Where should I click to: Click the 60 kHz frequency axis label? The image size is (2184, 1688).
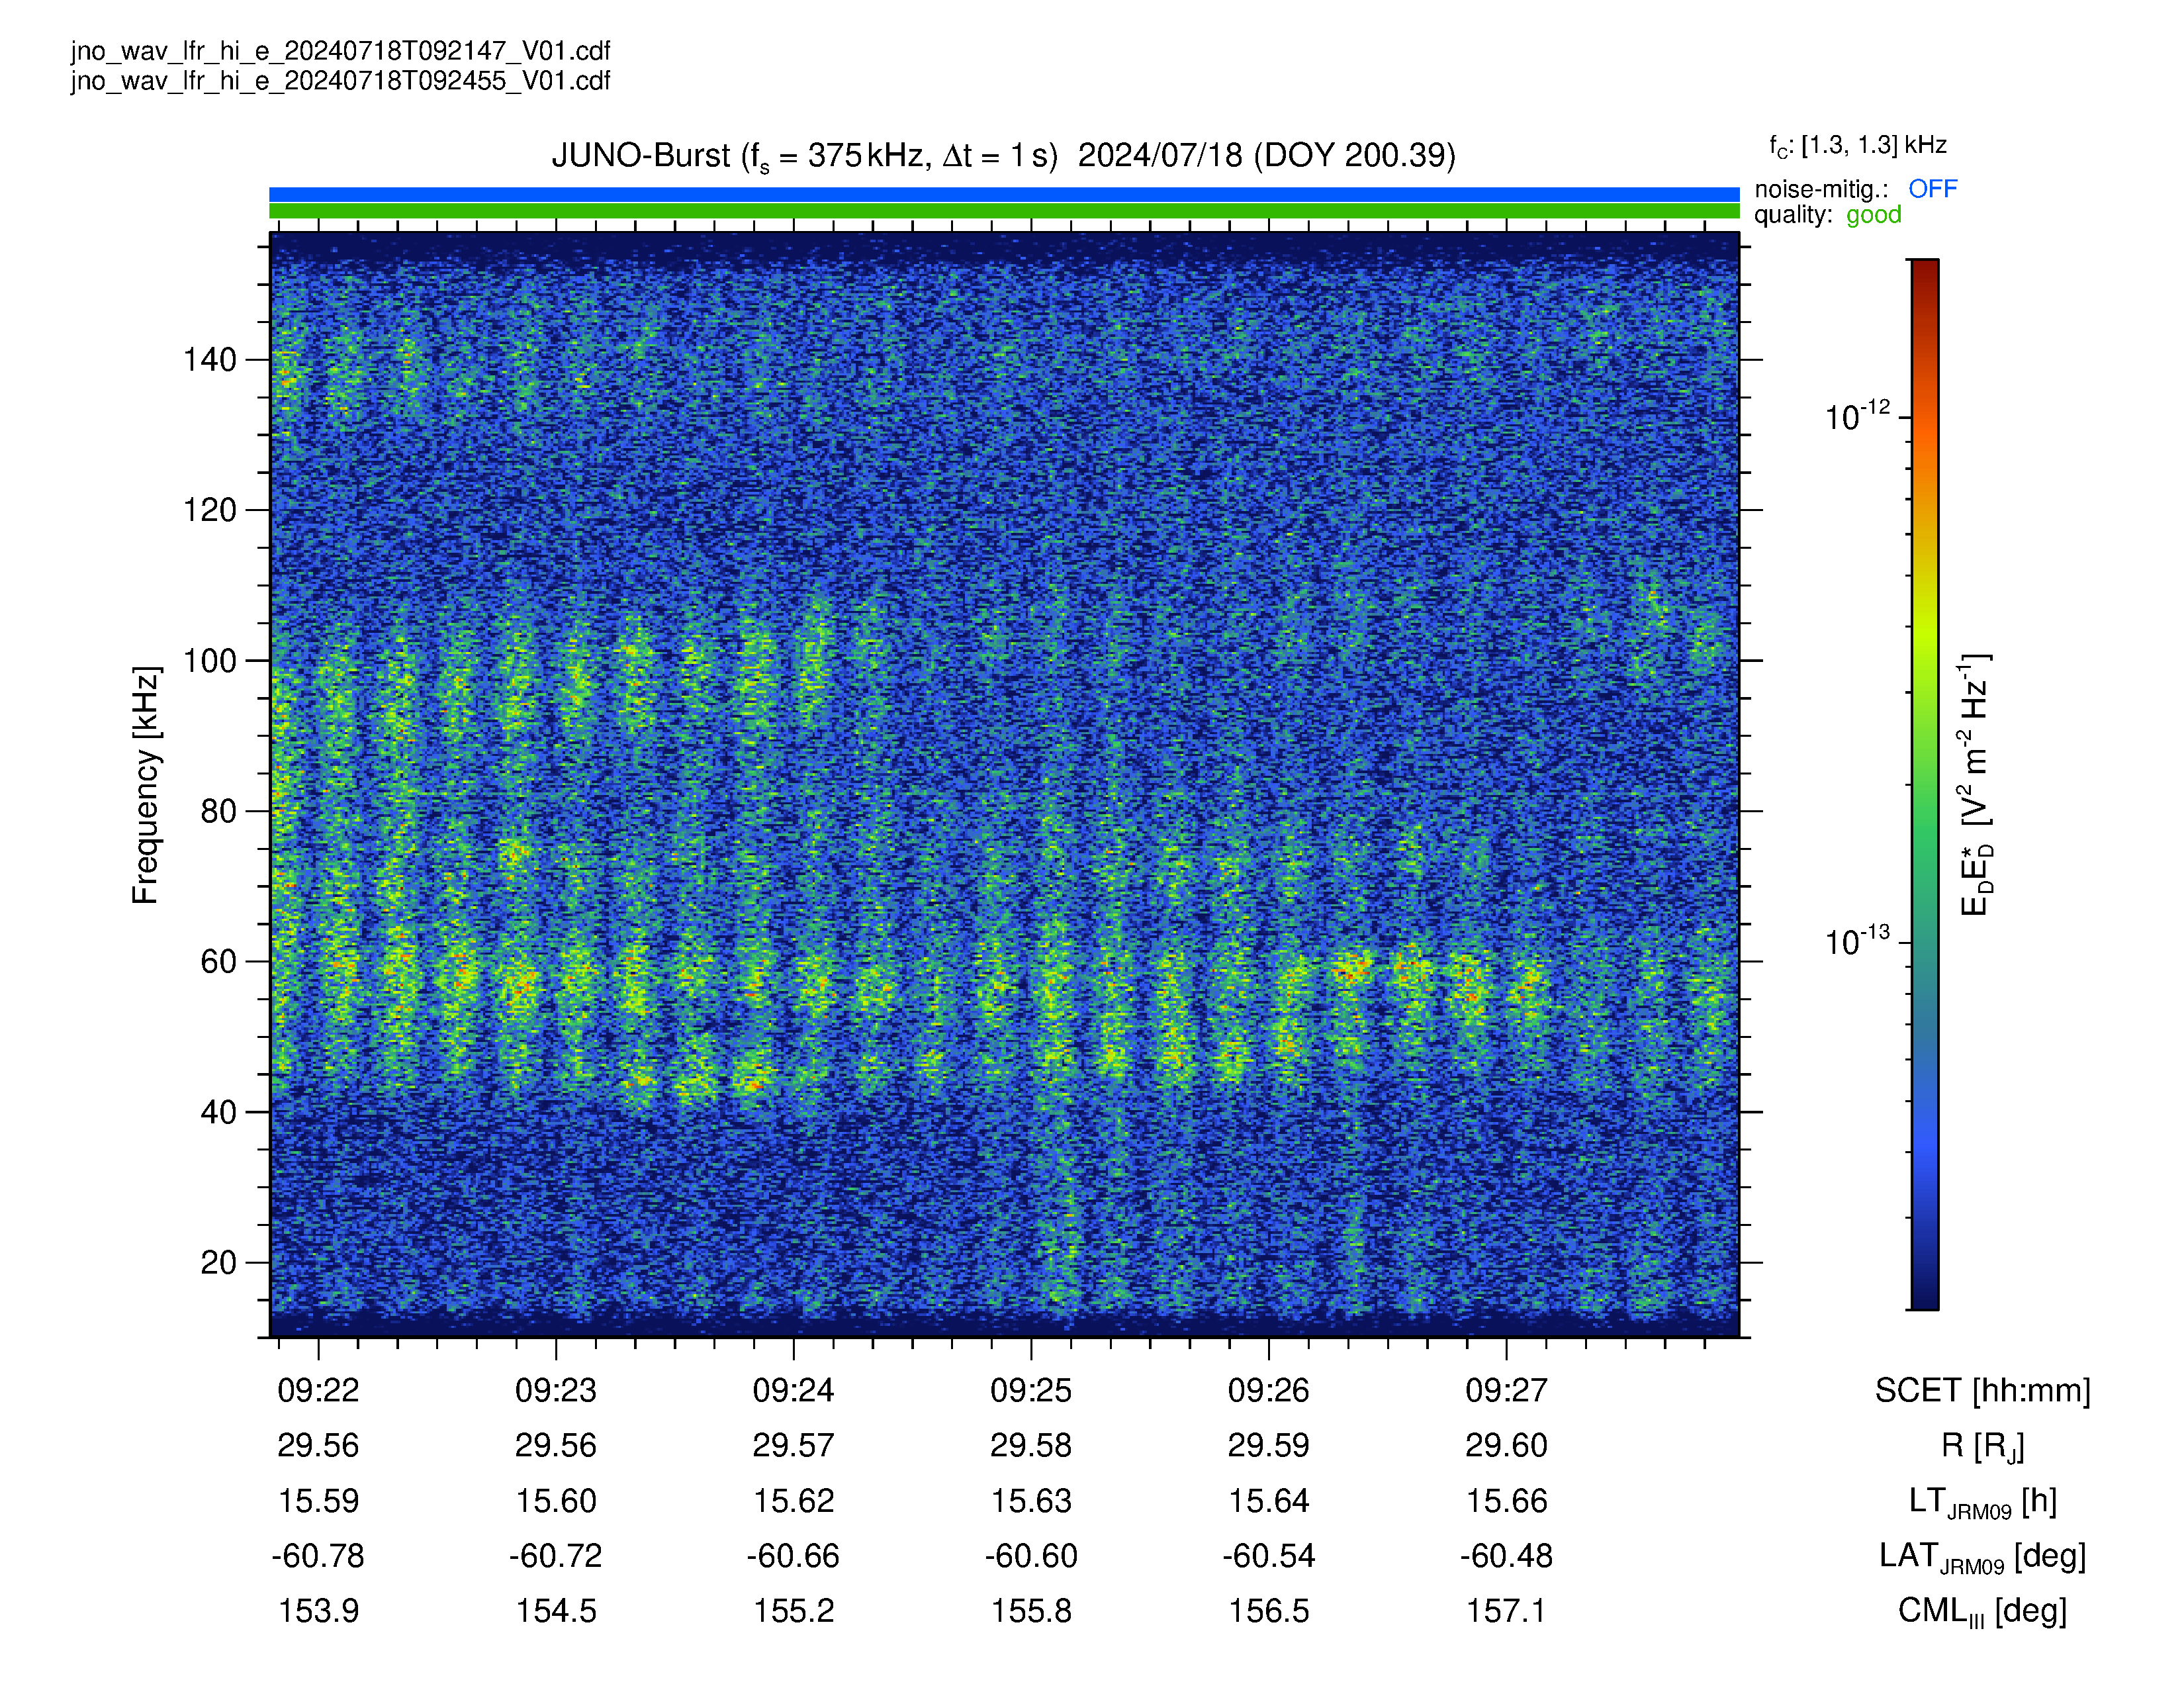point(218,962)
